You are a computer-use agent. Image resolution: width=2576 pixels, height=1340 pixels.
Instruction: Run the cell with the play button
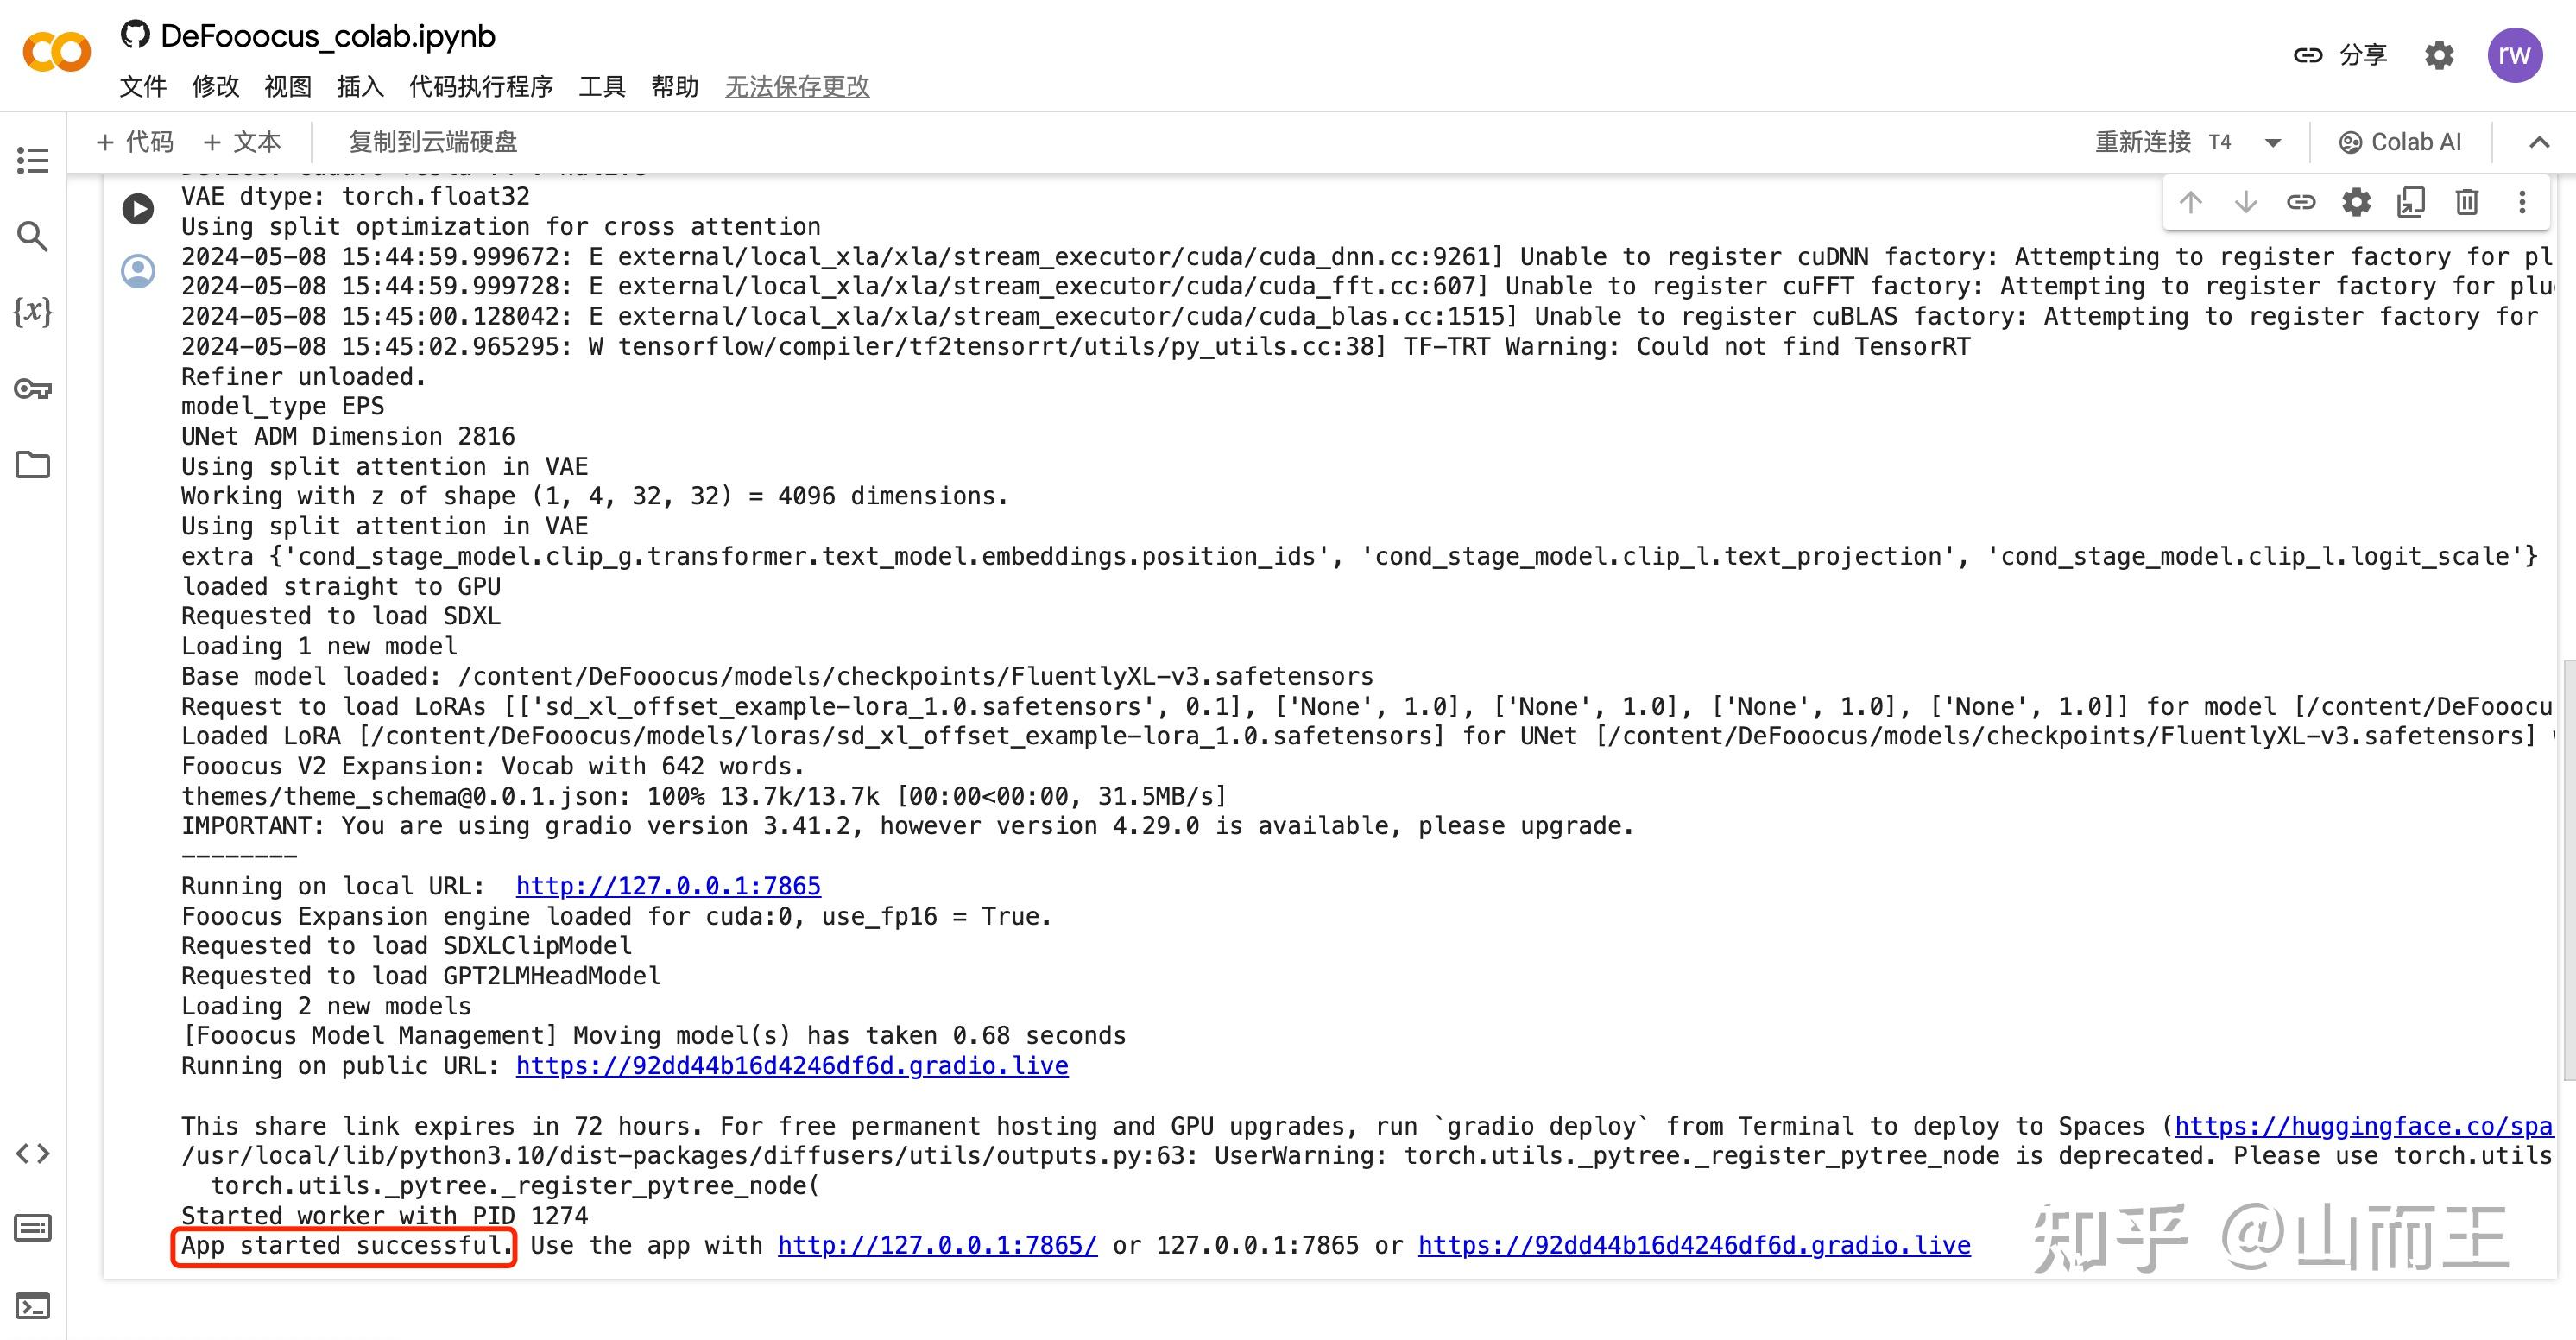pos(138,209)
